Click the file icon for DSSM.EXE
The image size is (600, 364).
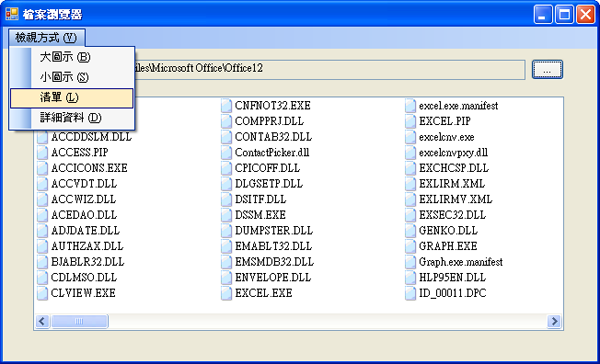click(x=227, y=215)
